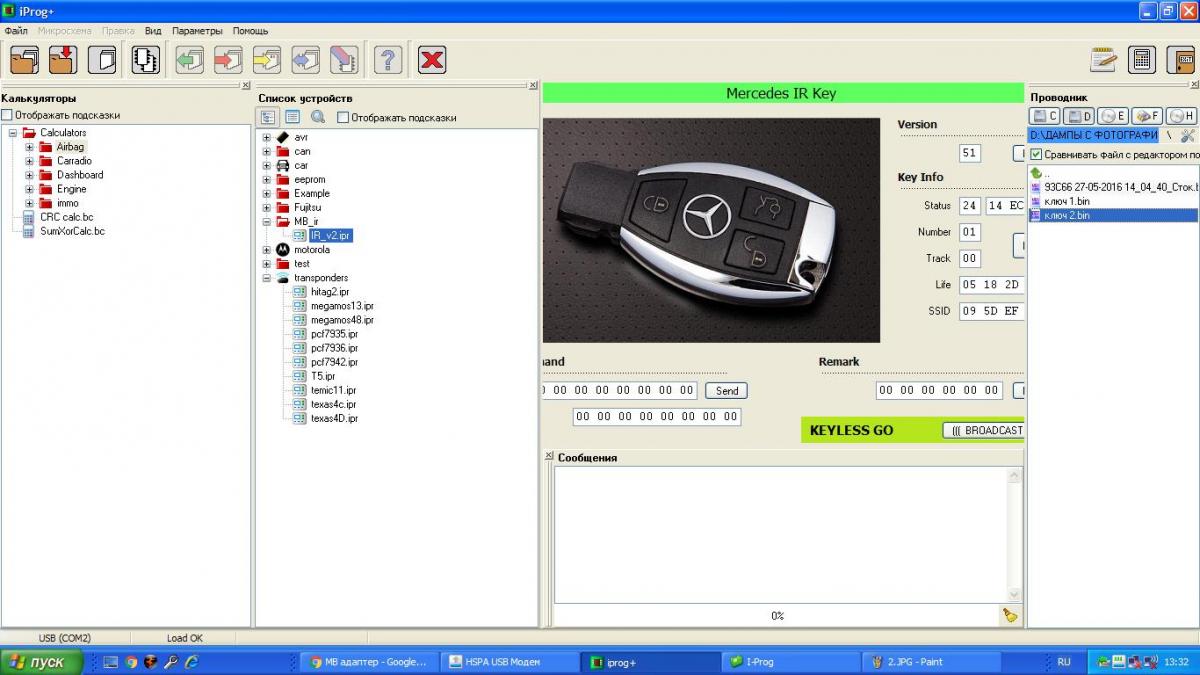
Task: Collapse the transponders tree node
Action: (x=267, y=278)
